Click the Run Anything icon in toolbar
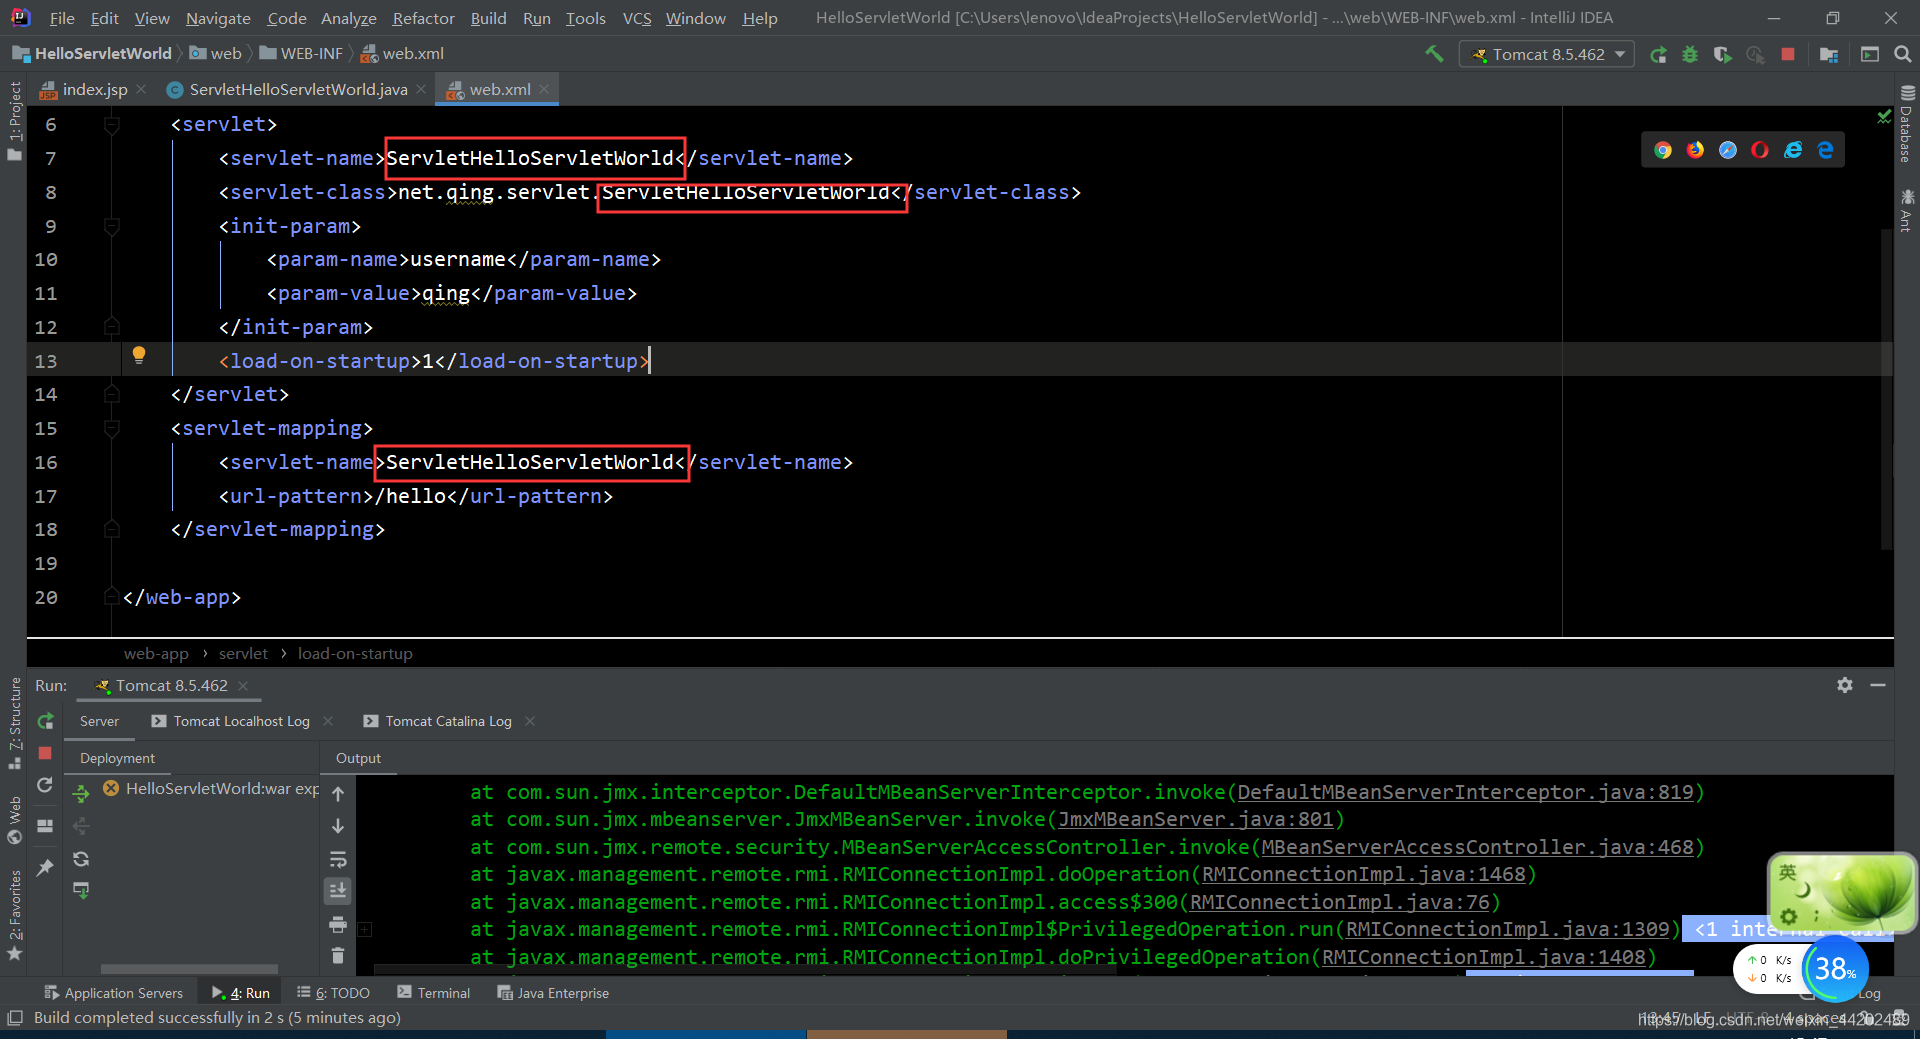 (1870, 54)
